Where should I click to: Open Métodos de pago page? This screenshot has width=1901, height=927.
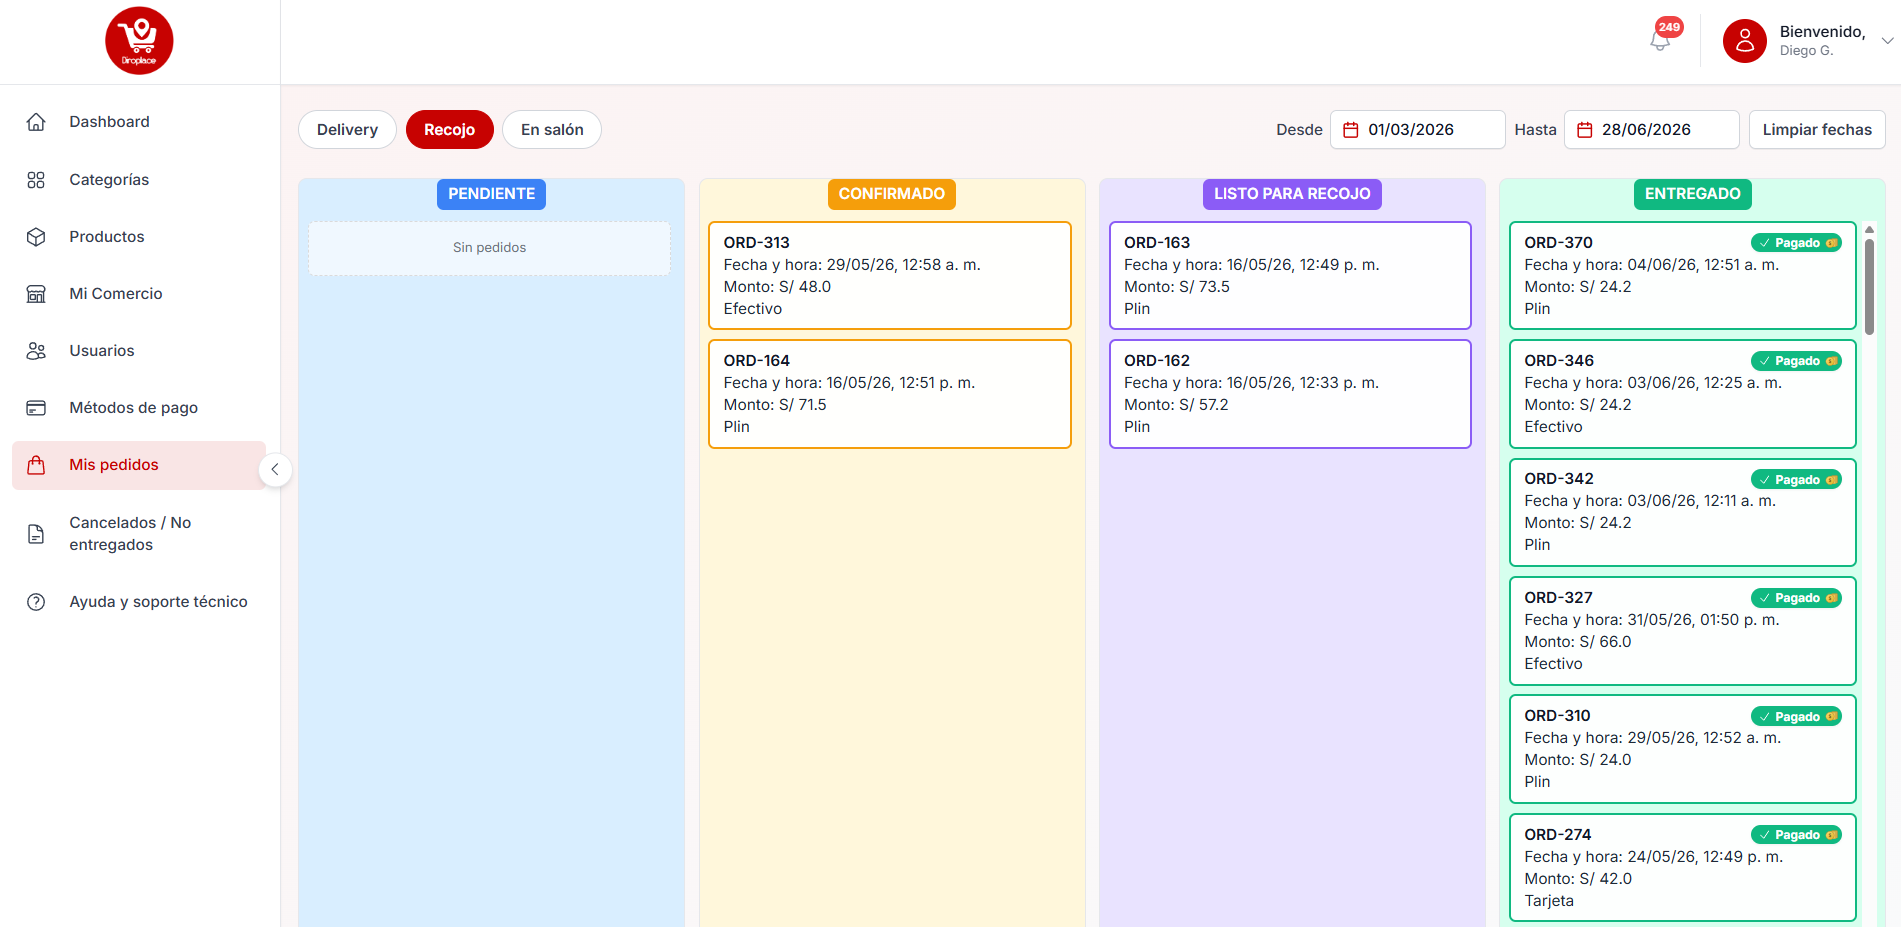(x=139, y=408)
